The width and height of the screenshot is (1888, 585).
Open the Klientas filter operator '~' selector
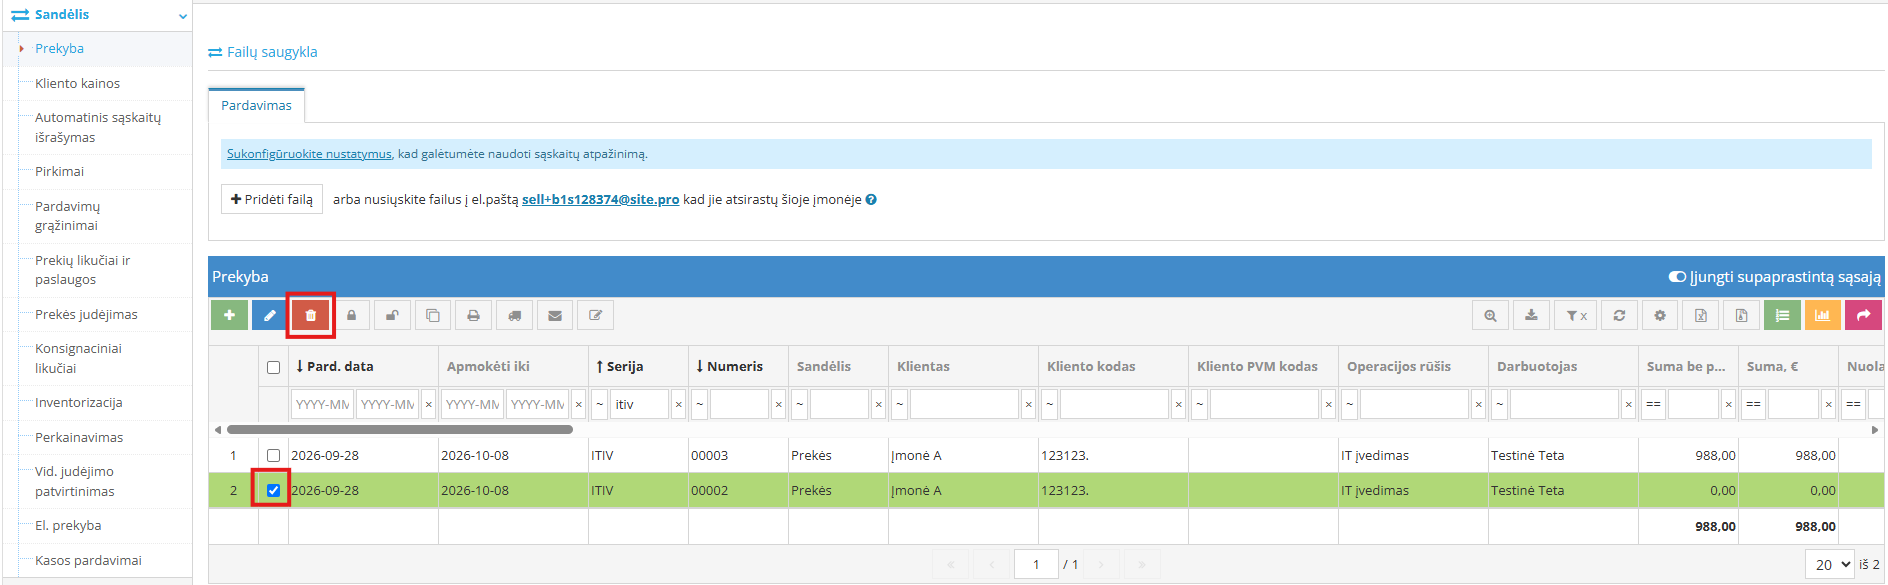pyautogui.click(x=900, y=404)
